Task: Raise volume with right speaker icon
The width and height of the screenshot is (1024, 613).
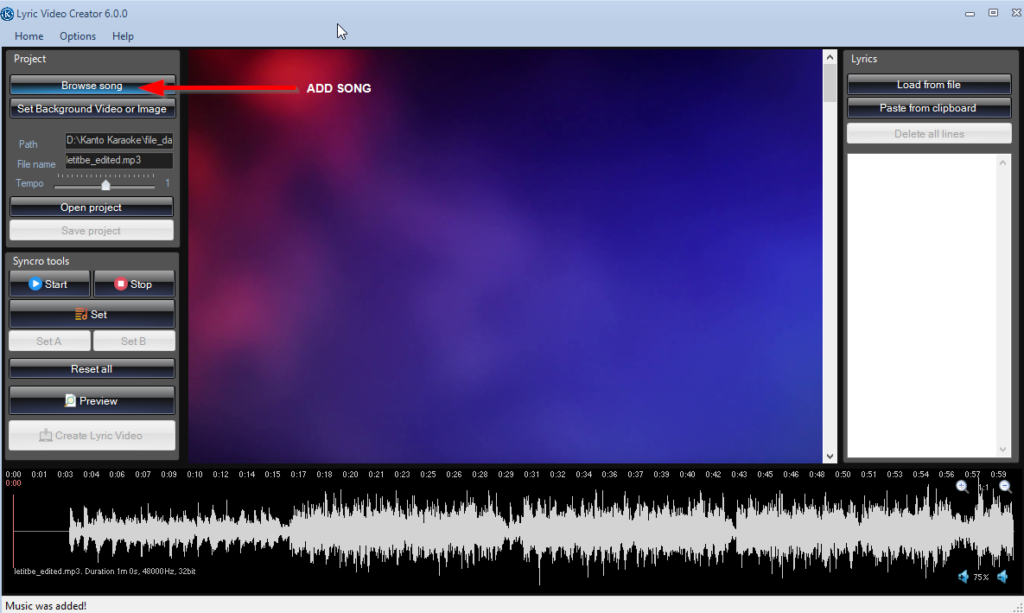Action: (x=1003, y=577)
